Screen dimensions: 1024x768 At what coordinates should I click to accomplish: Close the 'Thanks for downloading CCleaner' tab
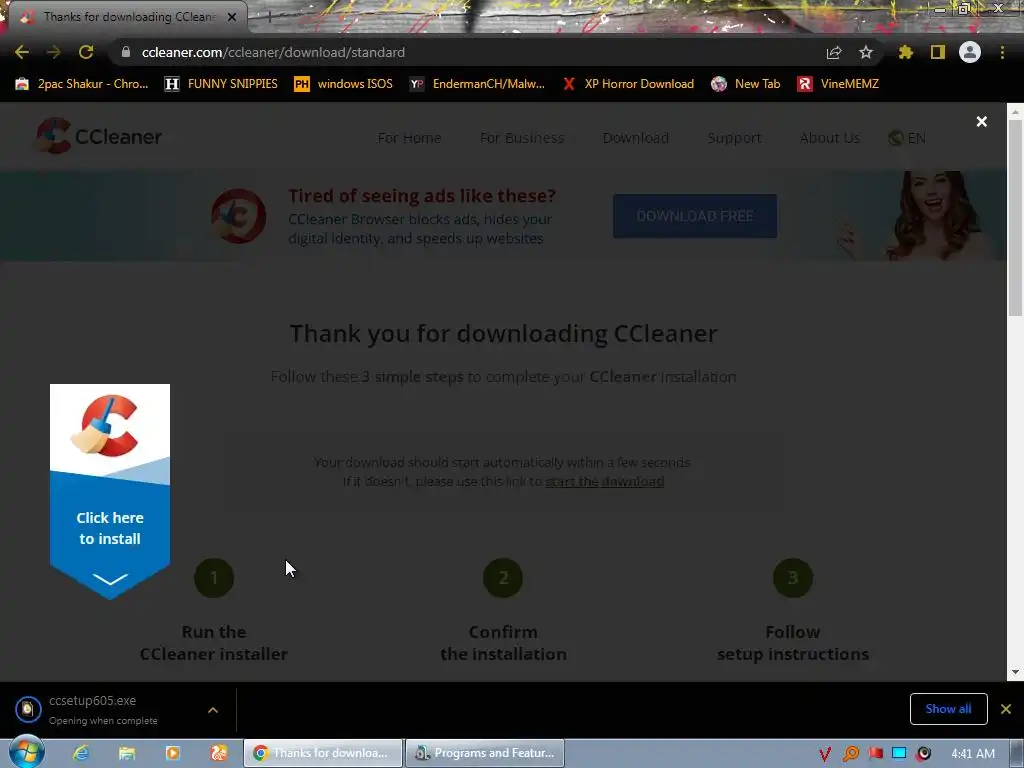(232, 18)
